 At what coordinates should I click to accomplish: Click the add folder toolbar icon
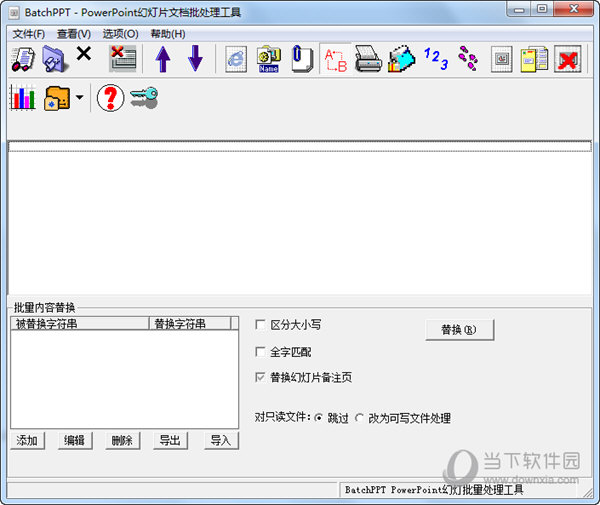55,59
